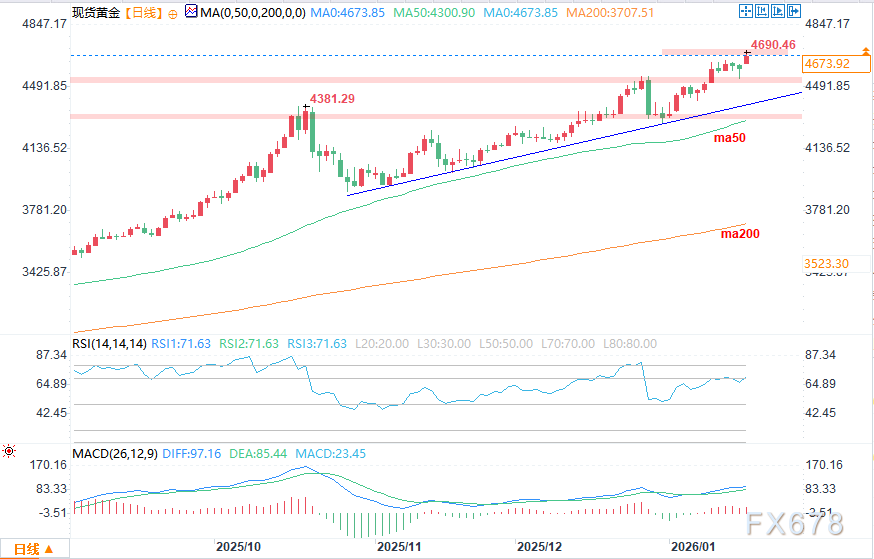The height and width of the screenshot is (559, 874).
Task: Open the 日线 period dropdown at bottom left
Action: tap(33, 548)
